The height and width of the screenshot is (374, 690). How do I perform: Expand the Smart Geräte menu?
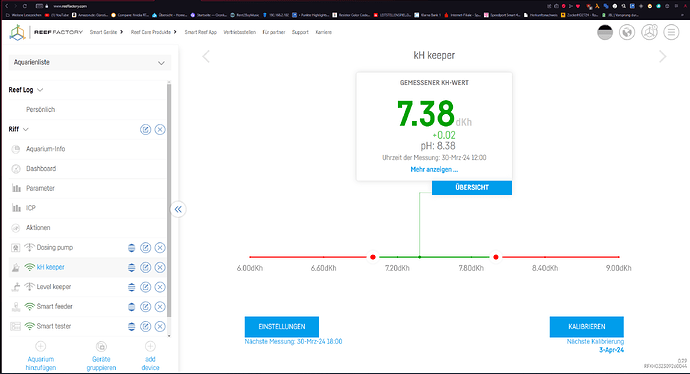pos(106,32)
